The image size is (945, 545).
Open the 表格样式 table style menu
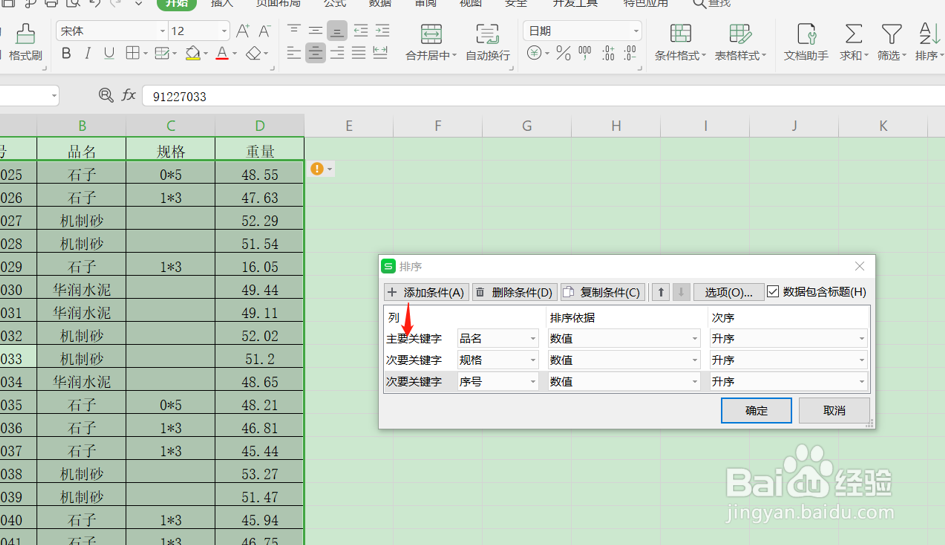740,42
